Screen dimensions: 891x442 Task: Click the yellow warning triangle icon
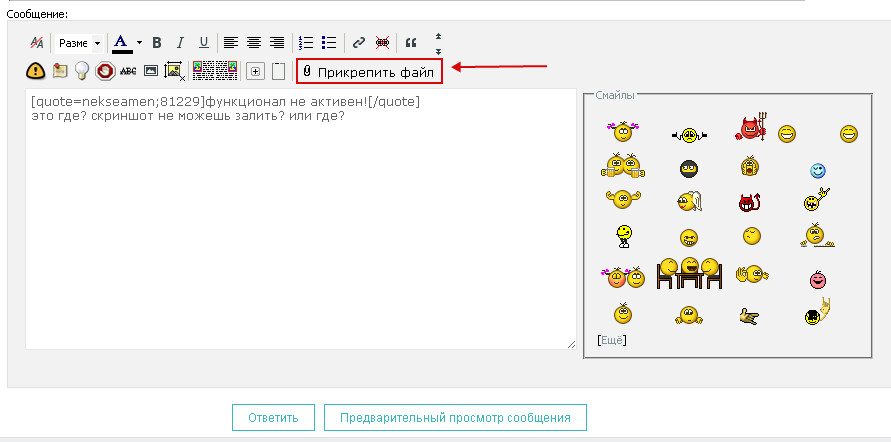(36, 71)
